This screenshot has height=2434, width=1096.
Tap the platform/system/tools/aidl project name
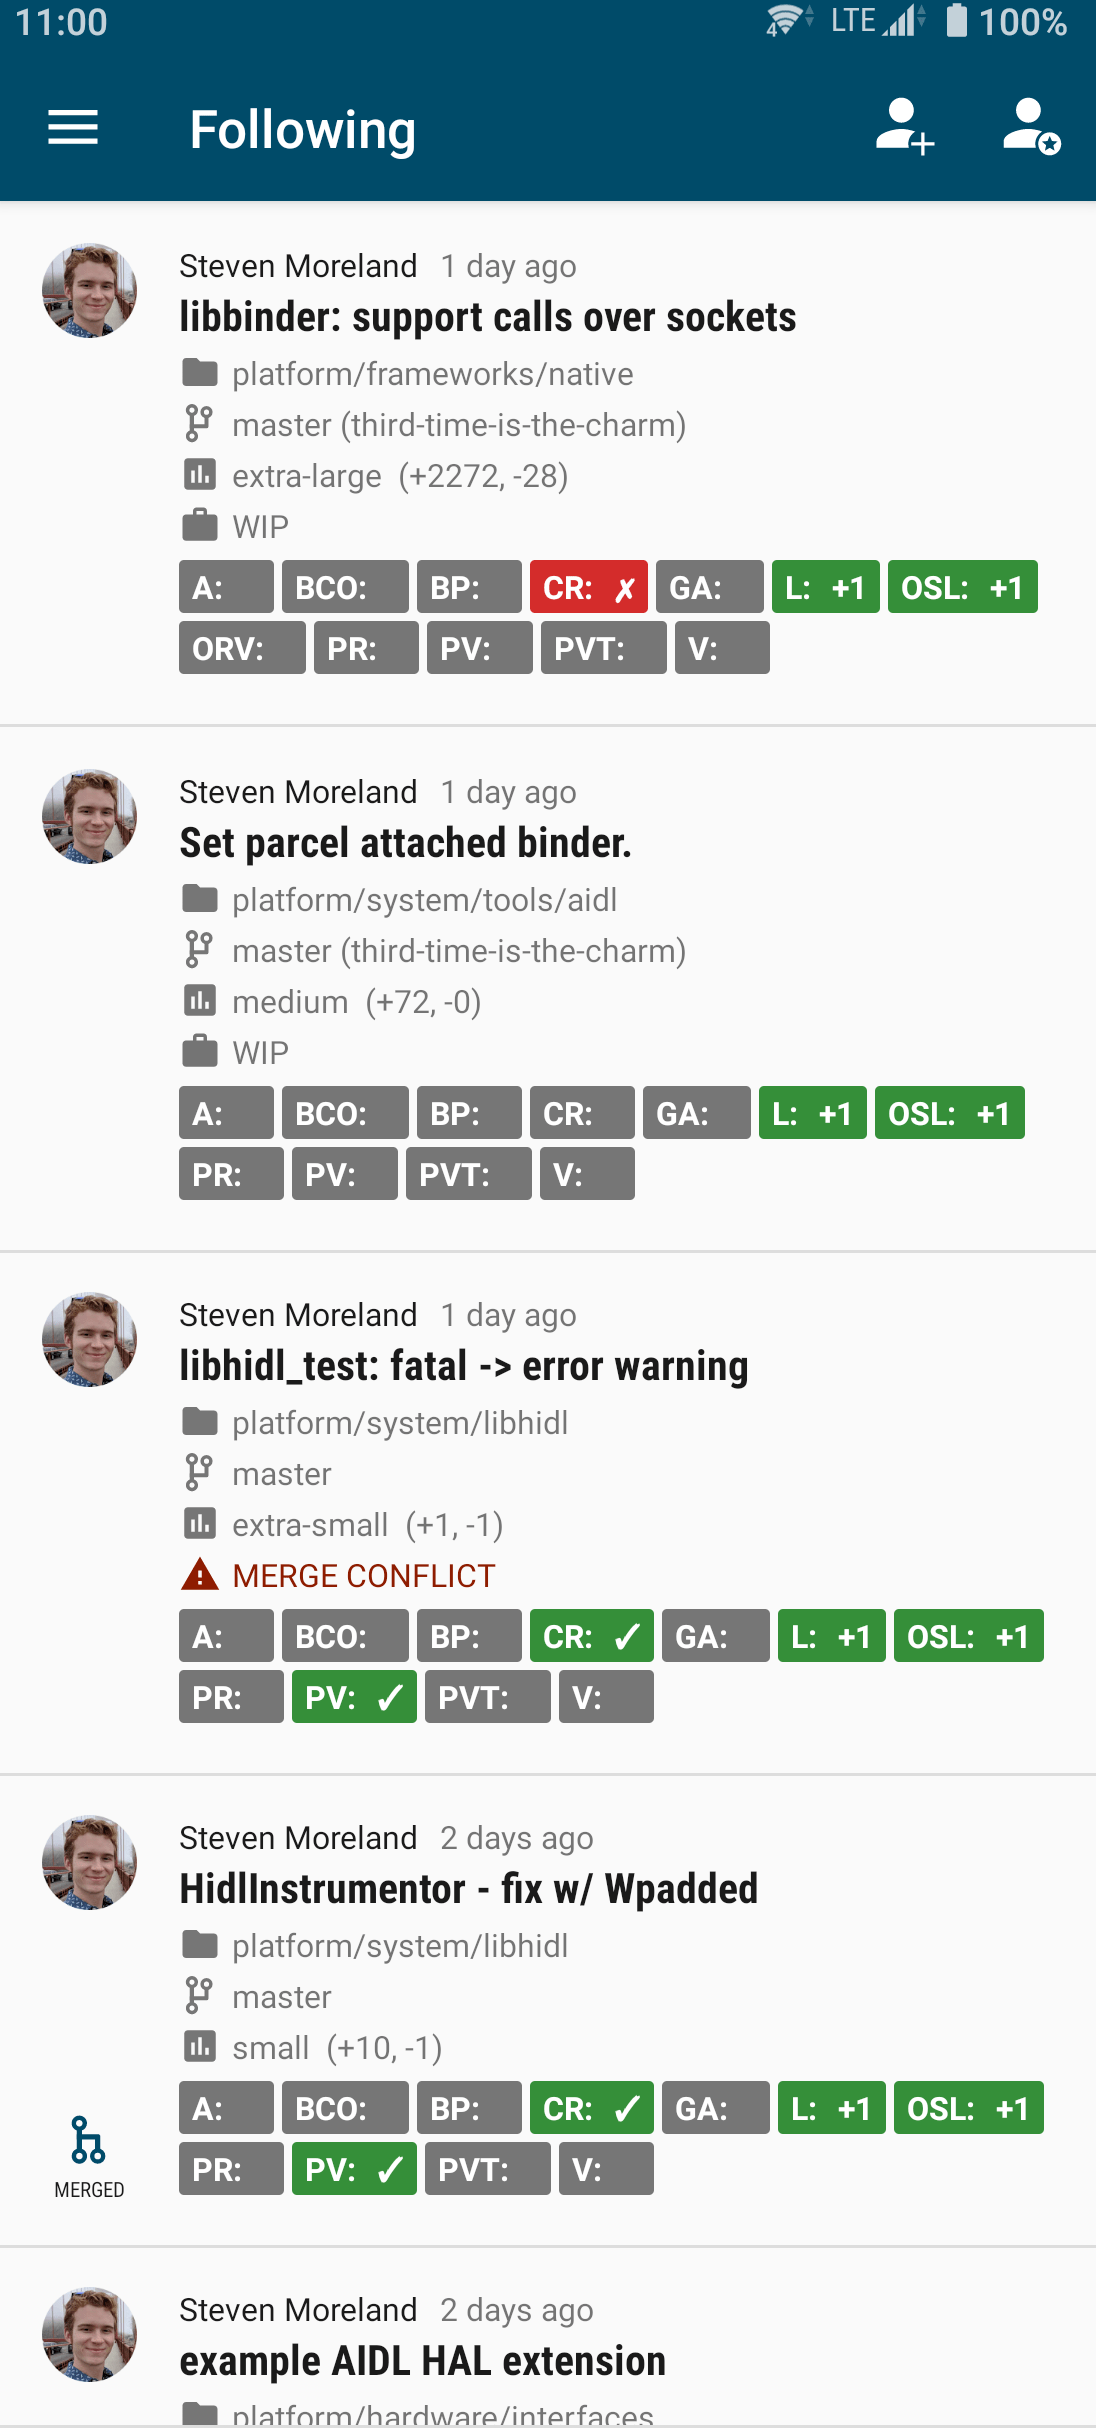[x=424, y=900]
